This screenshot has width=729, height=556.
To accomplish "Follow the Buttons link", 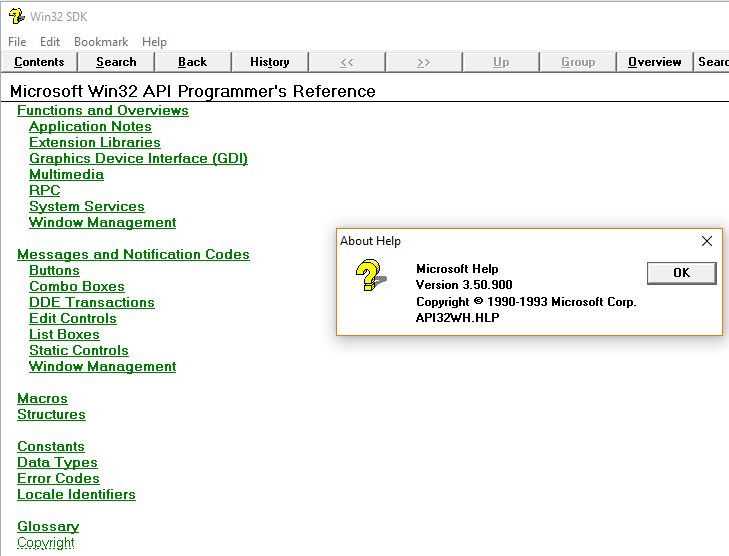I will click(54, 270).
